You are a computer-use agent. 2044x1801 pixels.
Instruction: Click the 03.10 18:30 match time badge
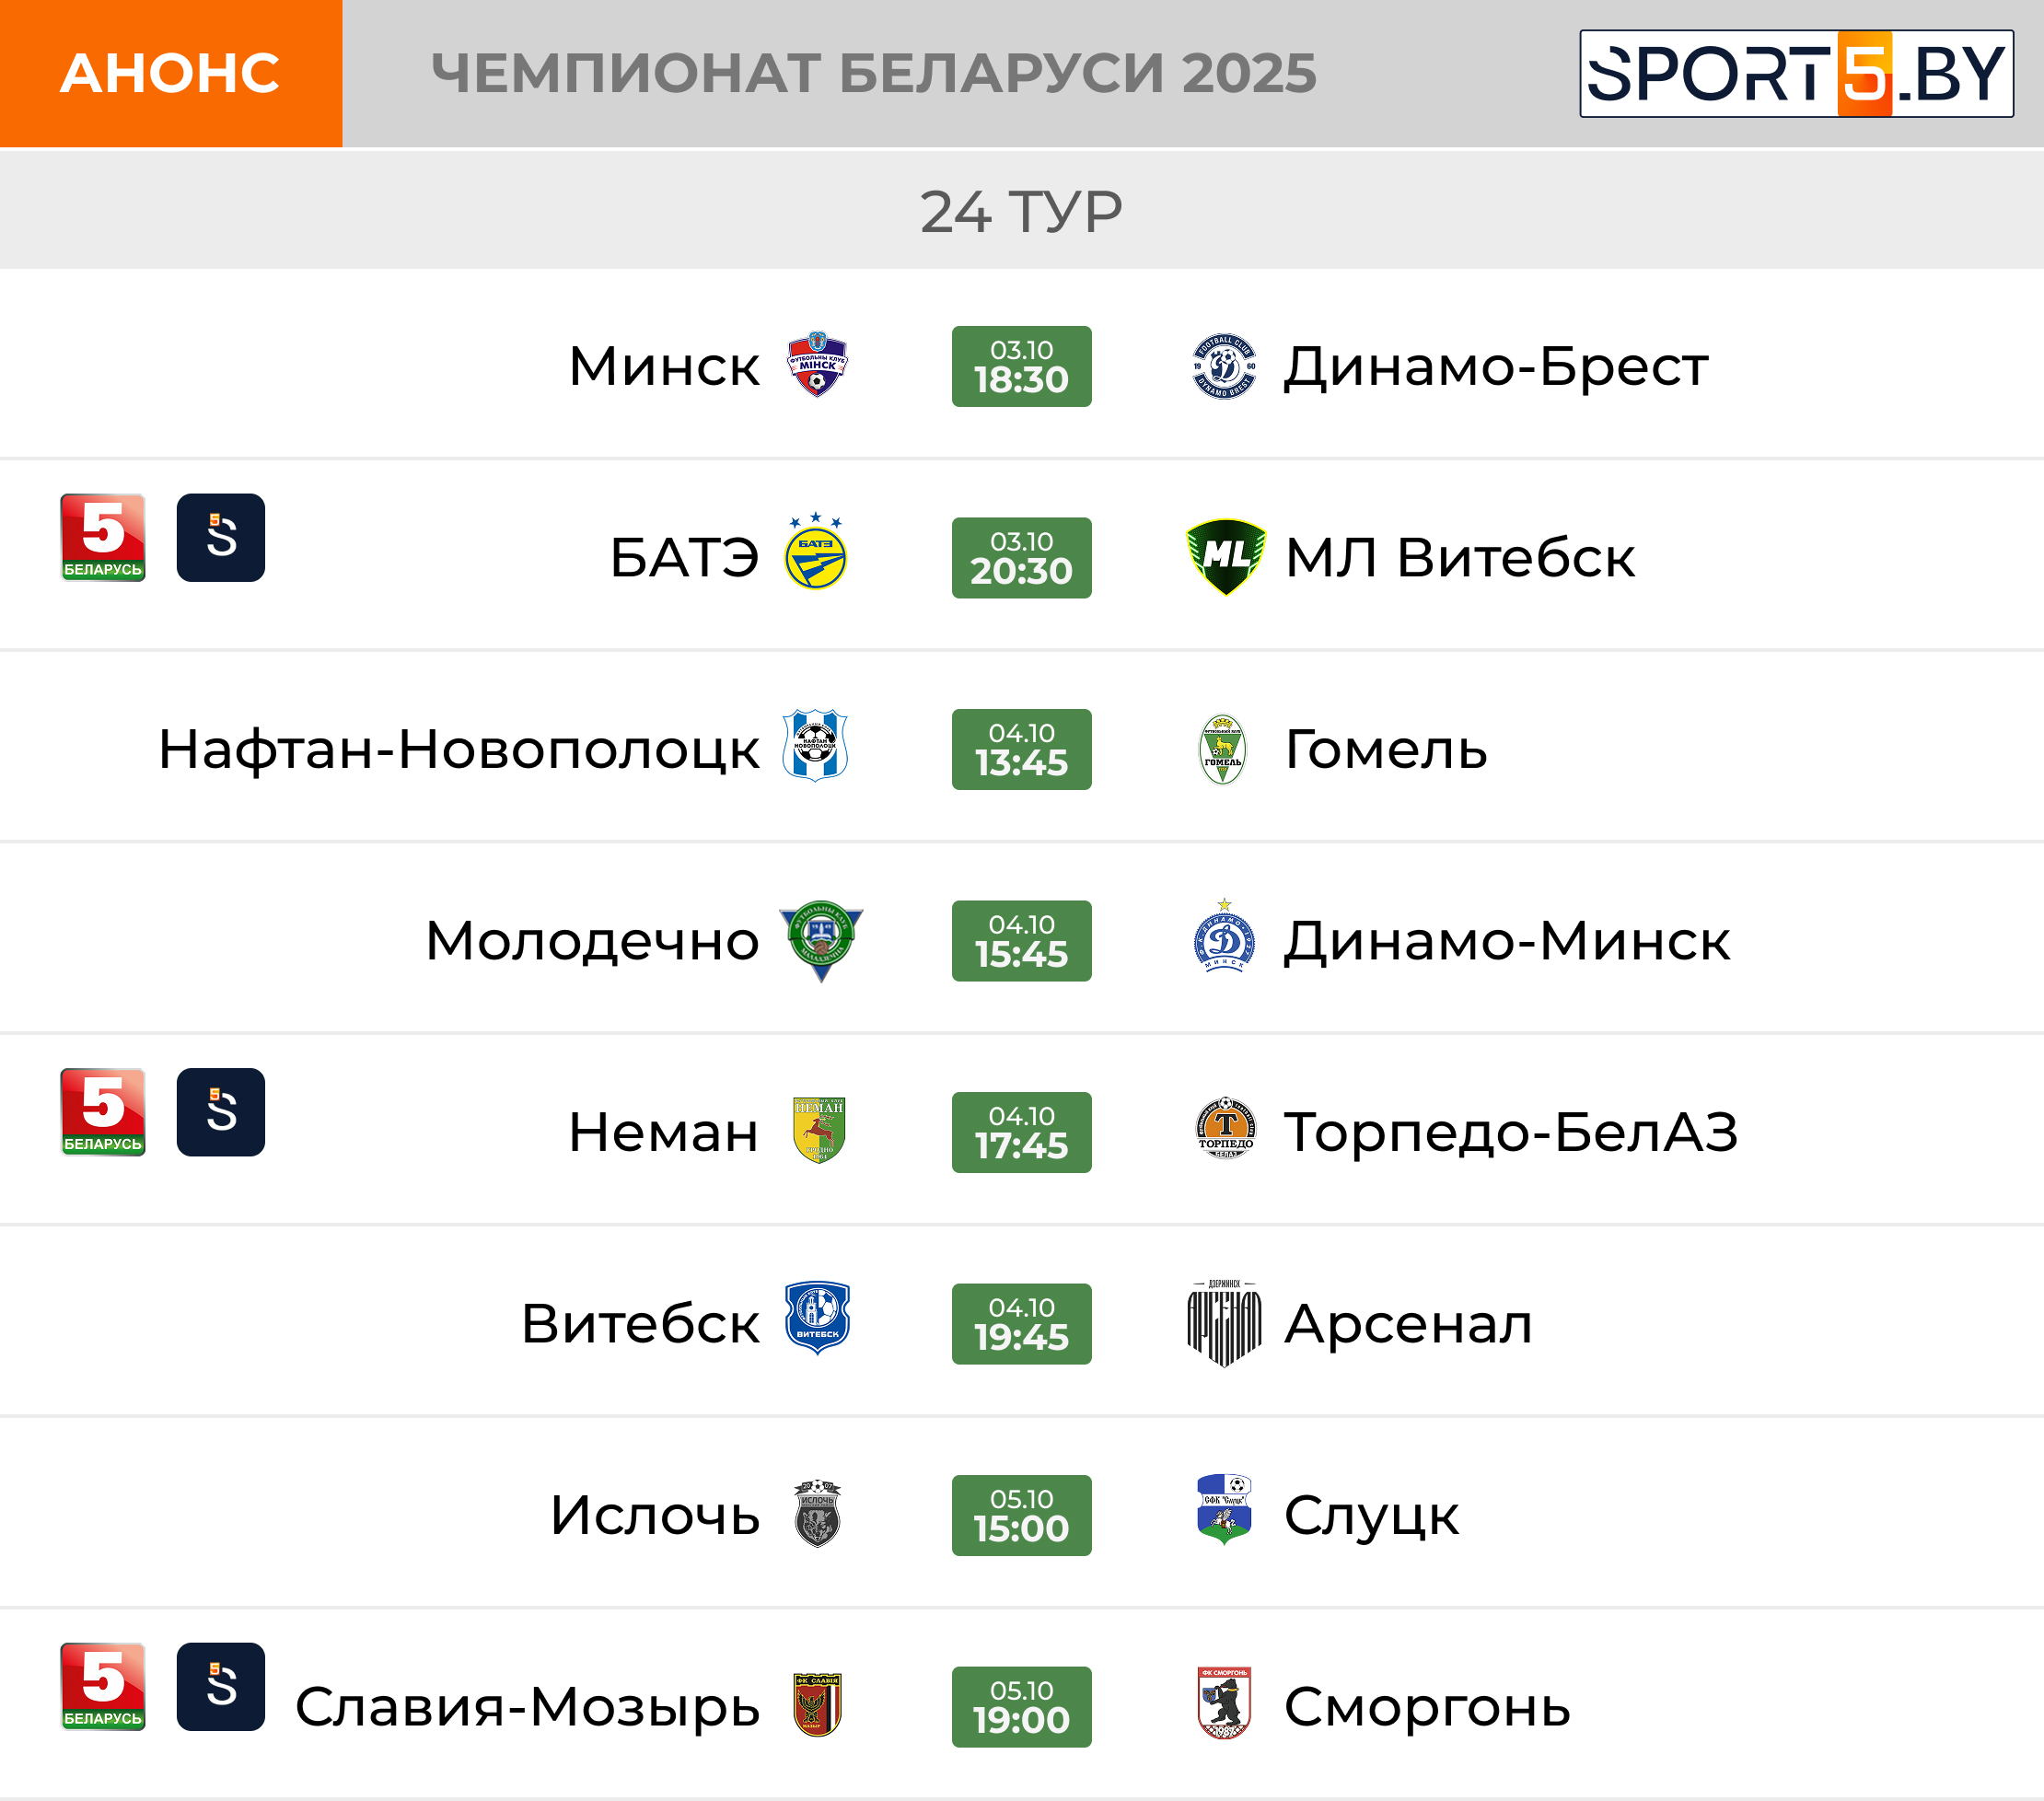1021,366
